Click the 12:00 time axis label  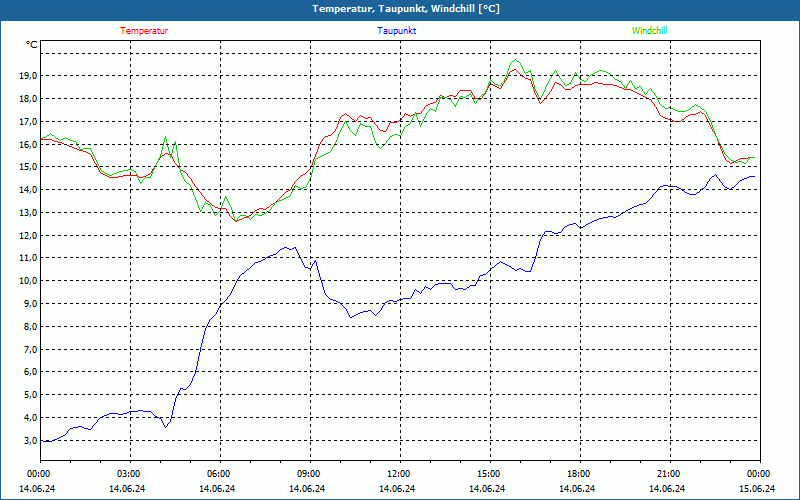399,474
